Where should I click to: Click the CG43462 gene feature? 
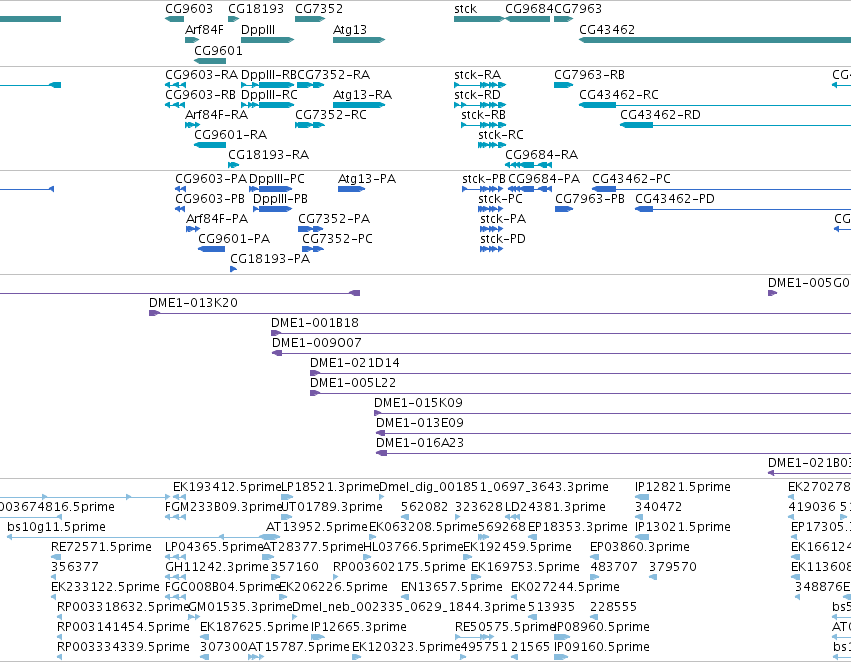715,40
